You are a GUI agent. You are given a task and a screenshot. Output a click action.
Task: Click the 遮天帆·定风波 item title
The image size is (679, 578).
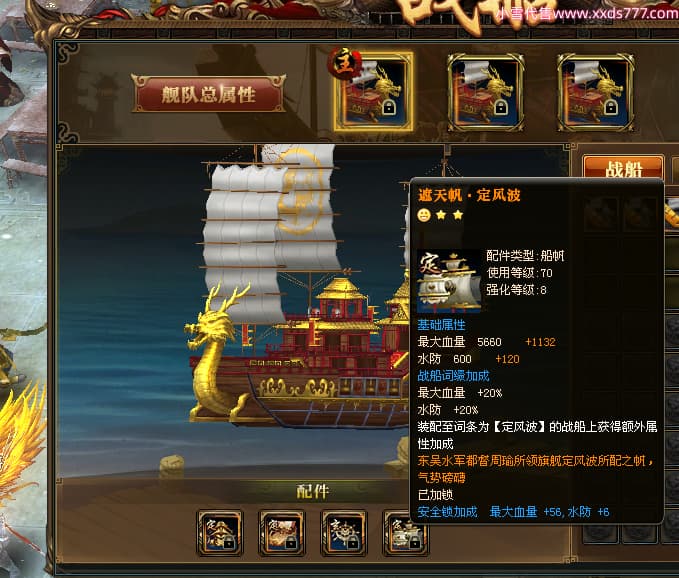[x=469, y=195]
